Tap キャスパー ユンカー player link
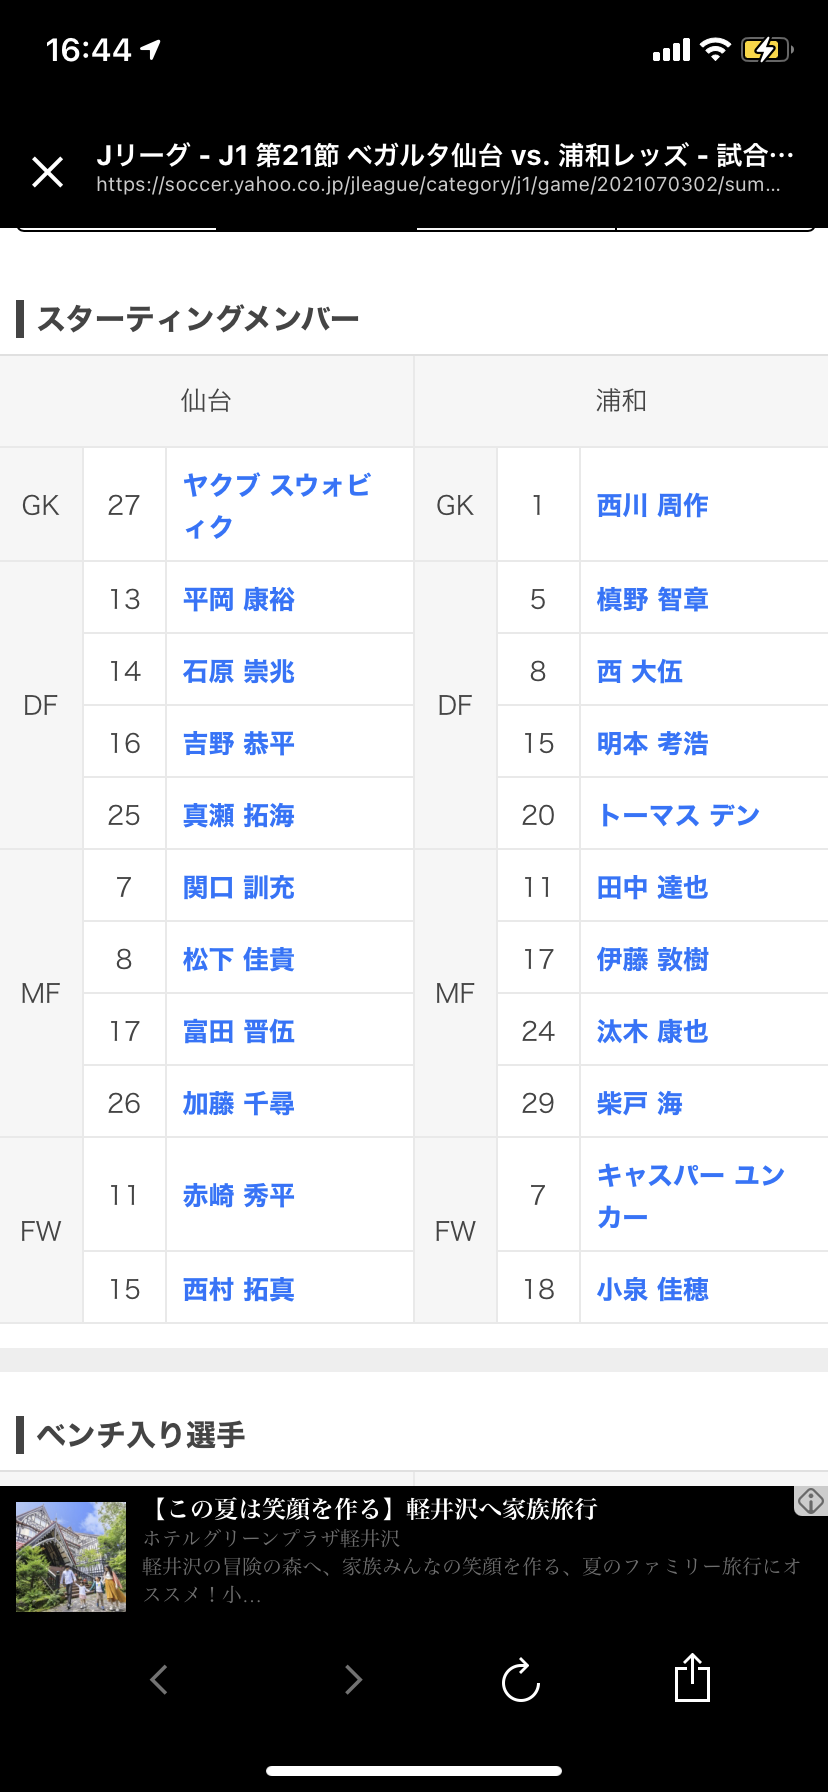Viewport: 828px width, 1792px height. click(x=690, y=1195)
